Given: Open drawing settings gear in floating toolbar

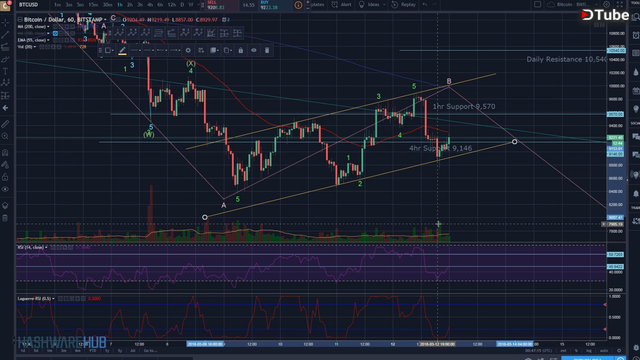Looking at the screenshot, I should point(188,50).
